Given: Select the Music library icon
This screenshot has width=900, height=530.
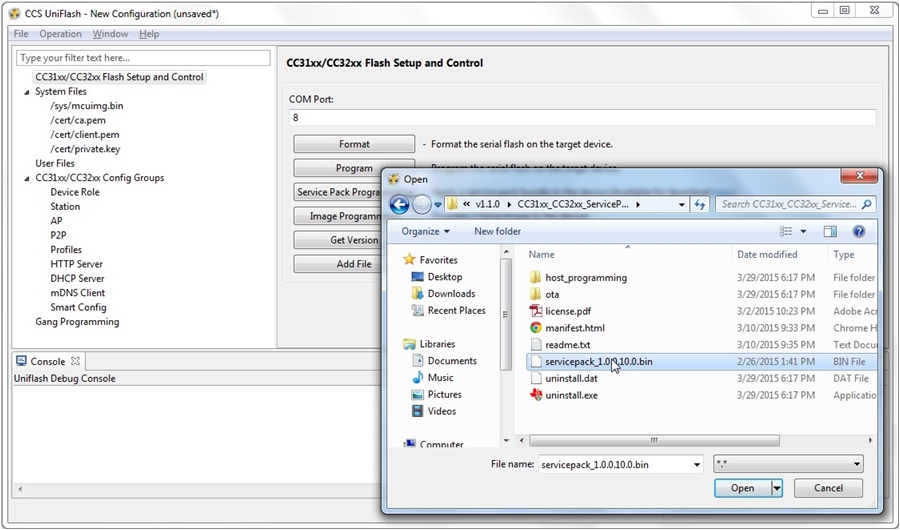Looking at the screenshot, I should pos(418,377).
